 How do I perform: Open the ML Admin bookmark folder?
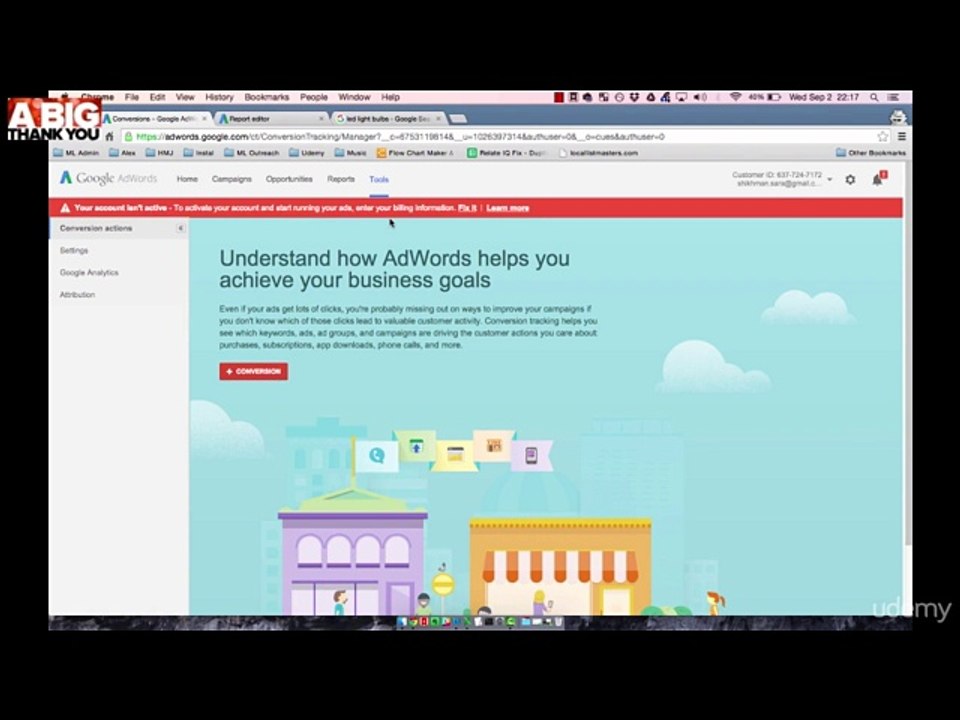[x=76, y=153]
